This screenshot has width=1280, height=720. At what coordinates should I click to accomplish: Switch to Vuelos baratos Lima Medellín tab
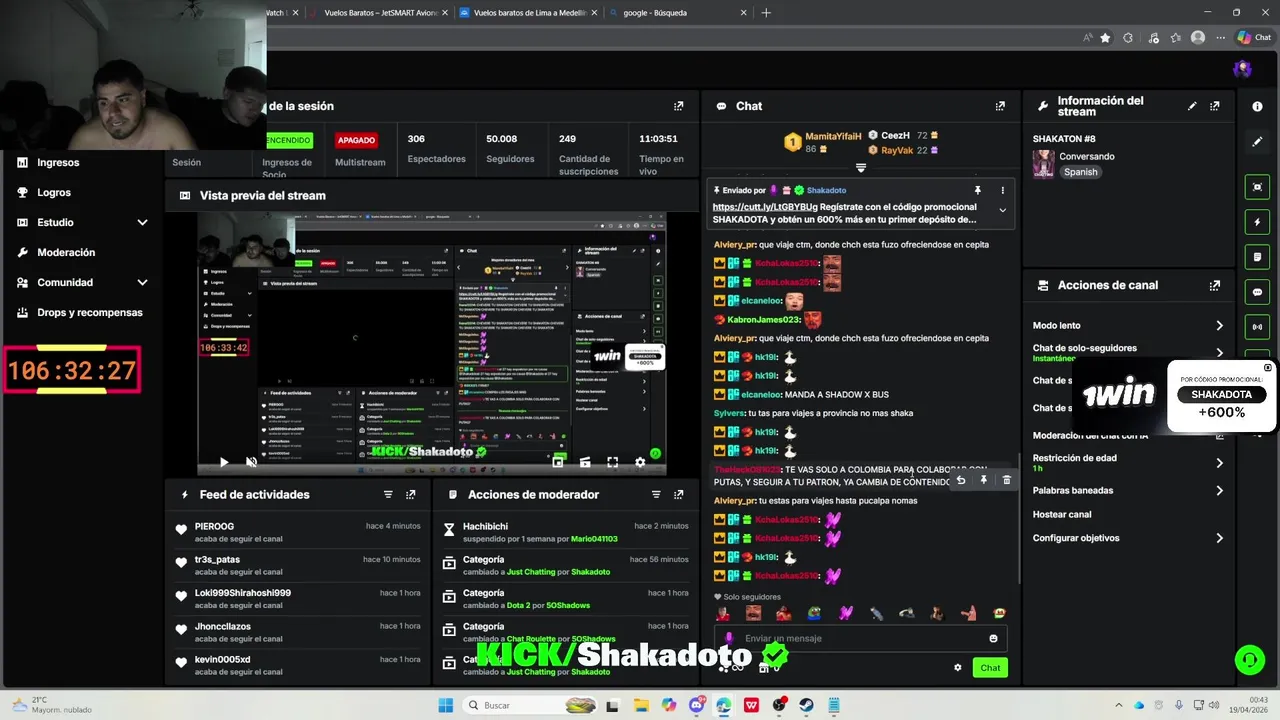[527, 13]
